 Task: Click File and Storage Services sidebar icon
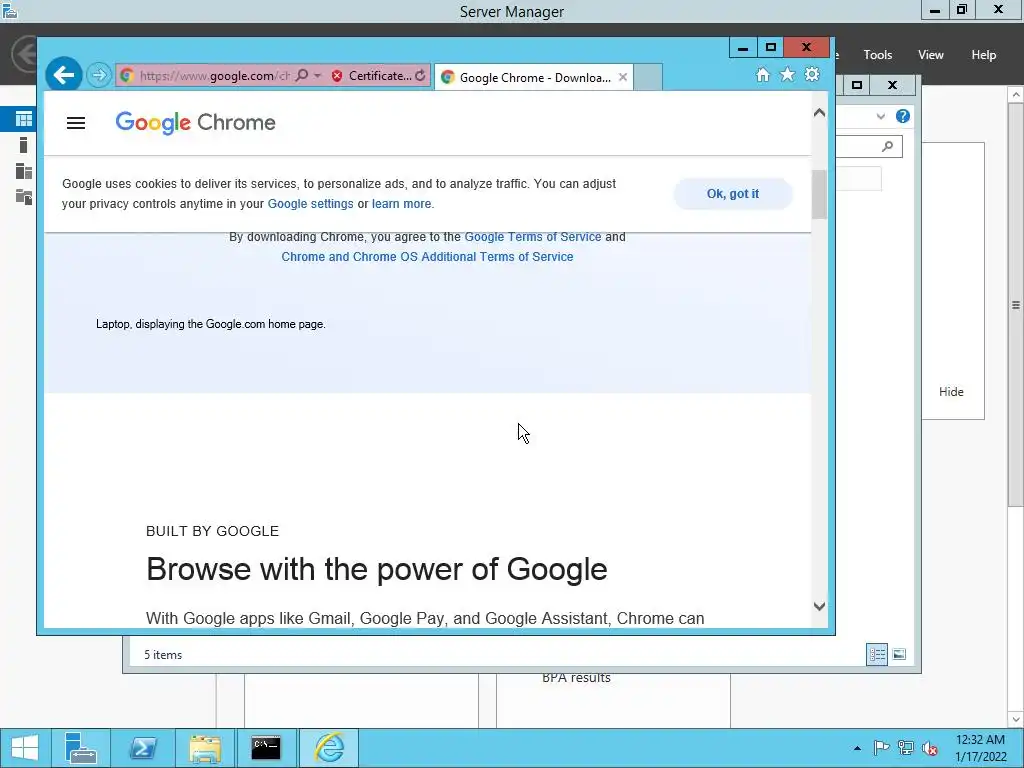pos(24,197)
